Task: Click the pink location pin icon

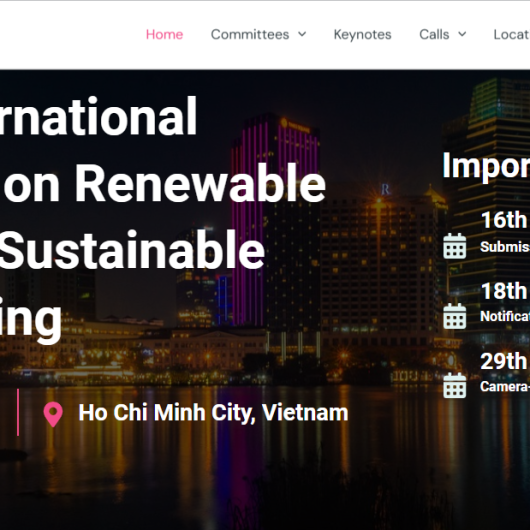Action: [53, 414]
